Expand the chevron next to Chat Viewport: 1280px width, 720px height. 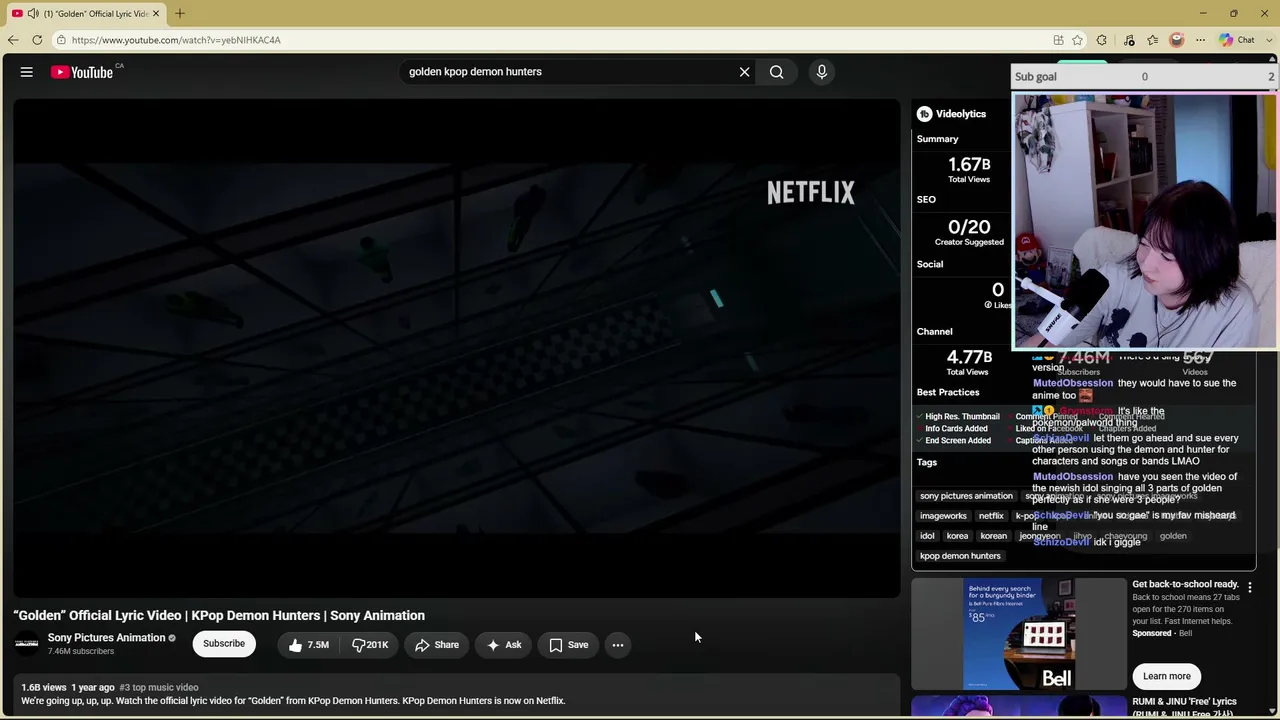[x=1269, y=40]
